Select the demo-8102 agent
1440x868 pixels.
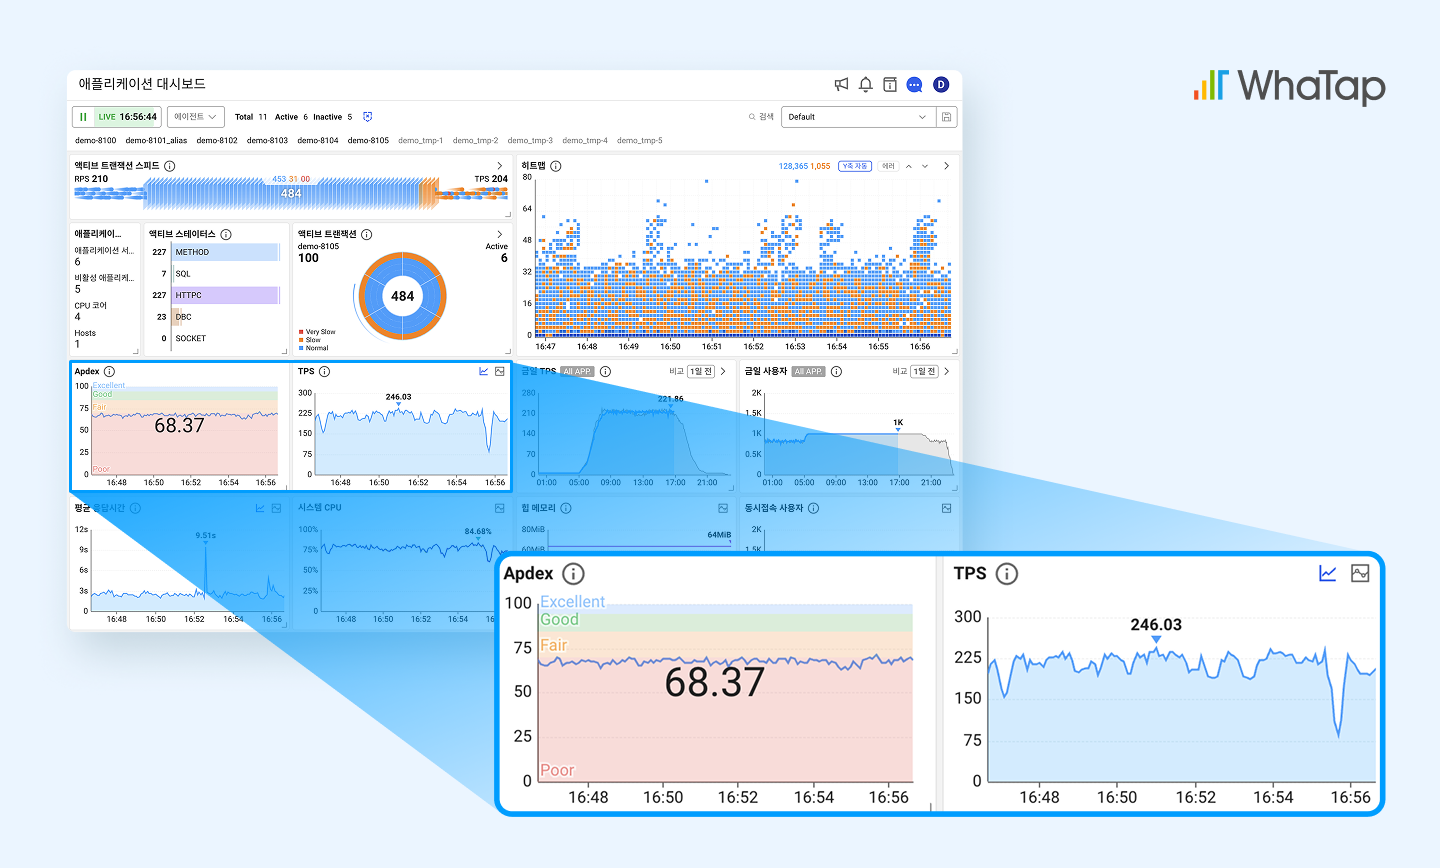217,141
